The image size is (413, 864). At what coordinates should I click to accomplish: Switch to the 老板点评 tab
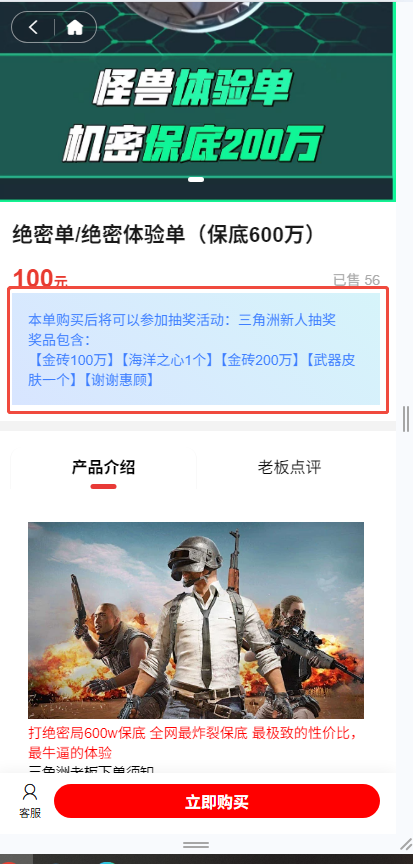289,468
